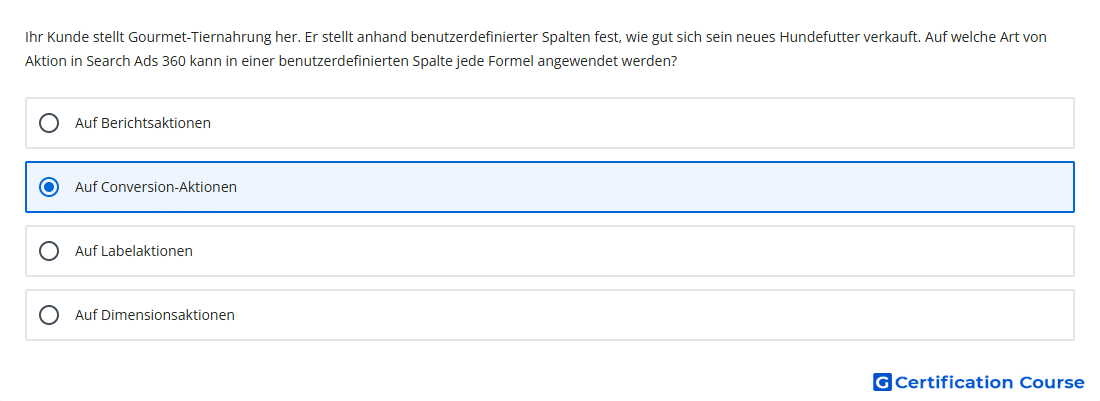Viewport: 1100px width, 401px height.
Task: Pick the Auf Dimensionsaktionen radio circle
Action: [49, 315]
